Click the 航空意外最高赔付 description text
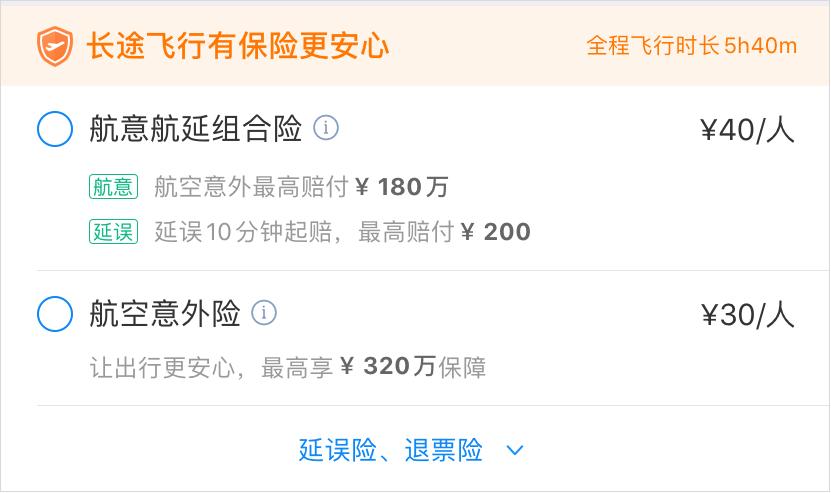Viewport: 831px width, 493px height. pos(252,187)
